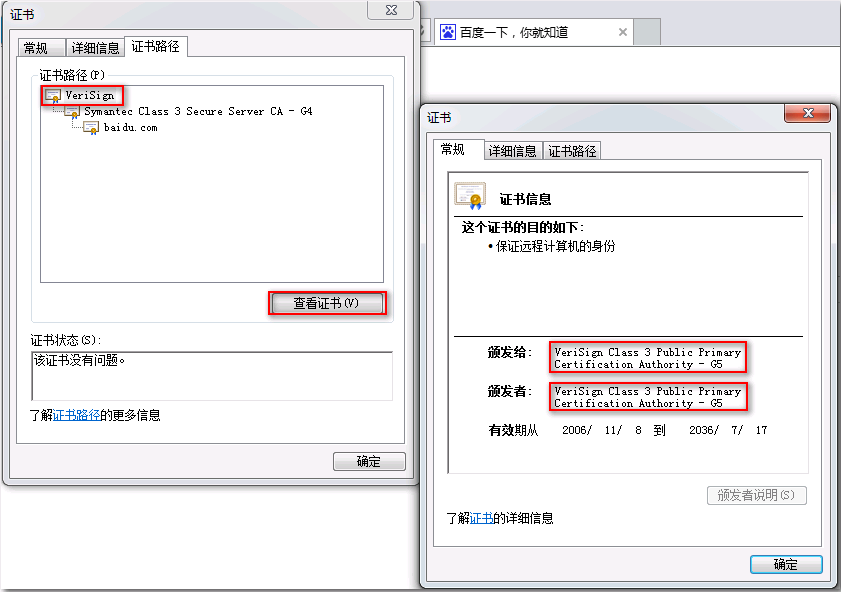Click the new tab button beside Baidu tab
This screenshot has height=592, width=841.
[647, 32]
